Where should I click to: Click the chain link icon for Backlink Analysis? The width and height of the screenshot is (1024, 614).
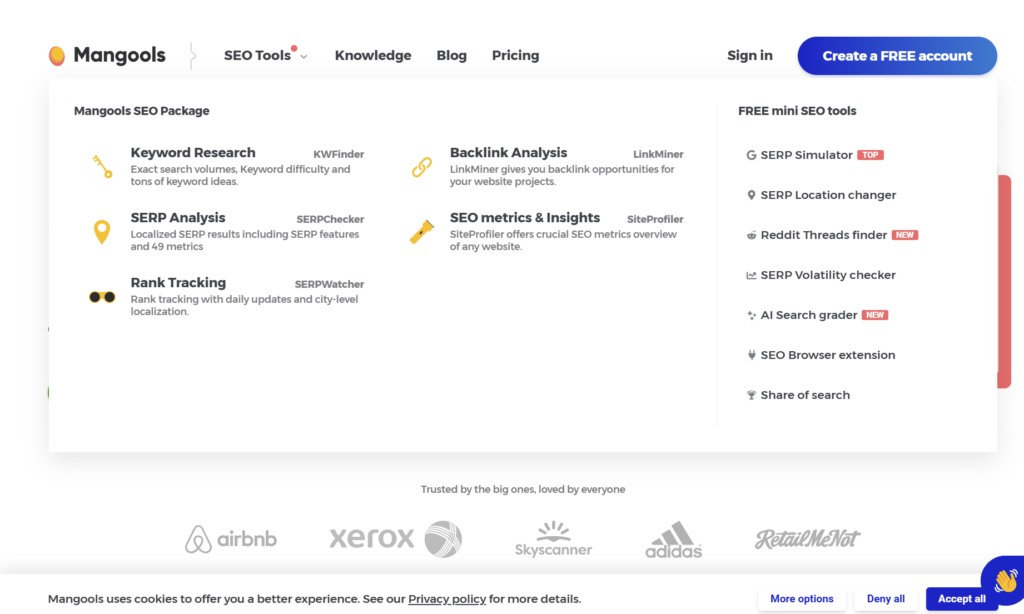click(421, 167)
